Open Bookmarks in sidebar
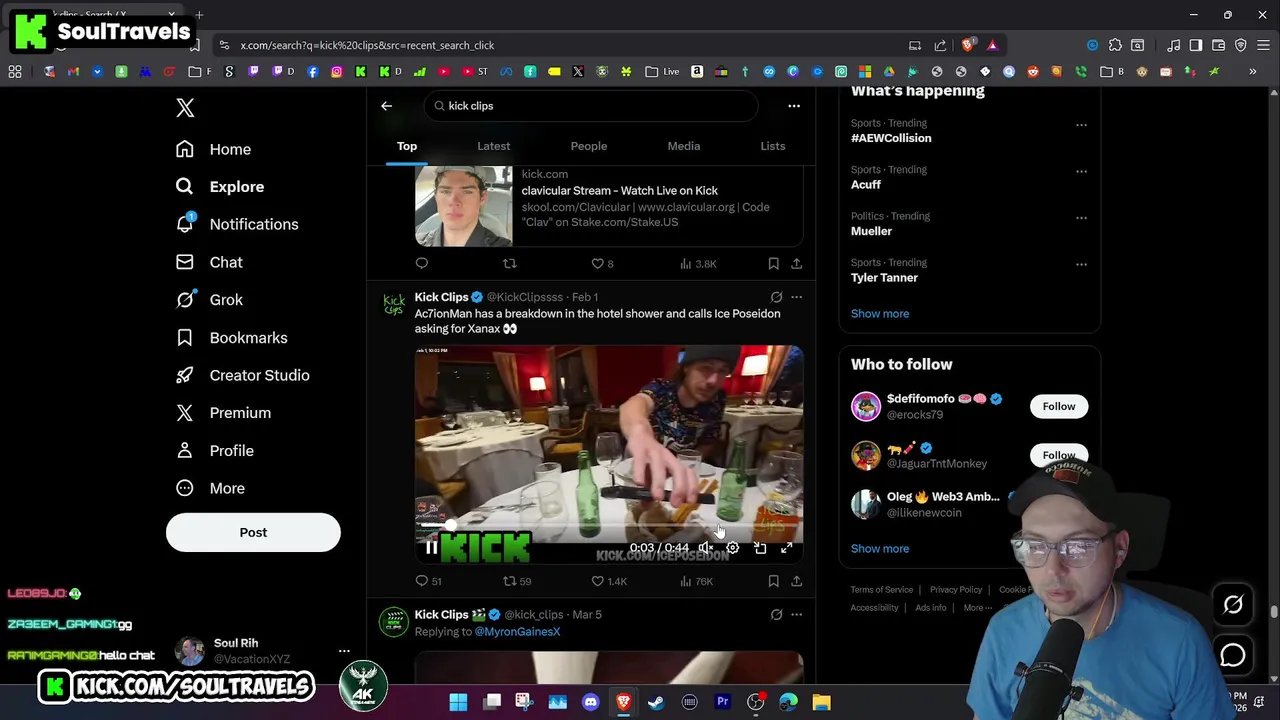The image size is (1280, 720). [x=232, y=338]
